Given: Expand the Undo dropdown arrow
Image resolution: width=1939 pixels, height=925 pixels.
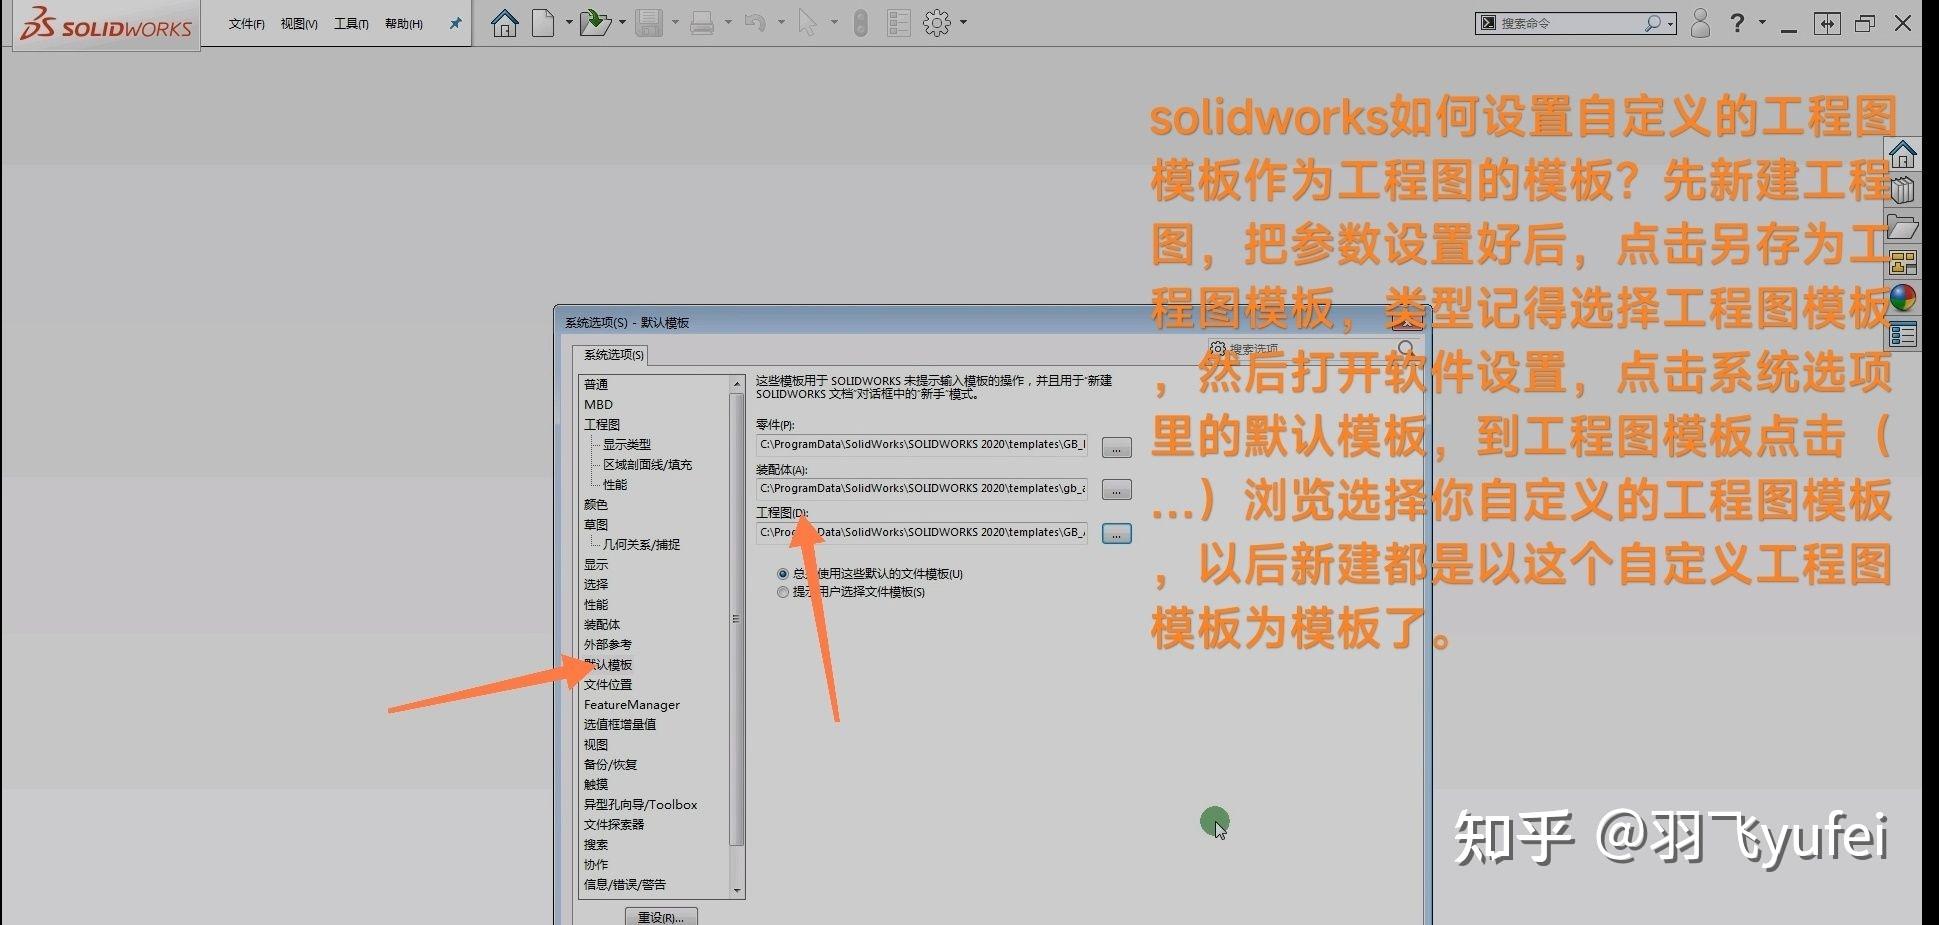Looking at the screenshot, I should coord(781,23).
